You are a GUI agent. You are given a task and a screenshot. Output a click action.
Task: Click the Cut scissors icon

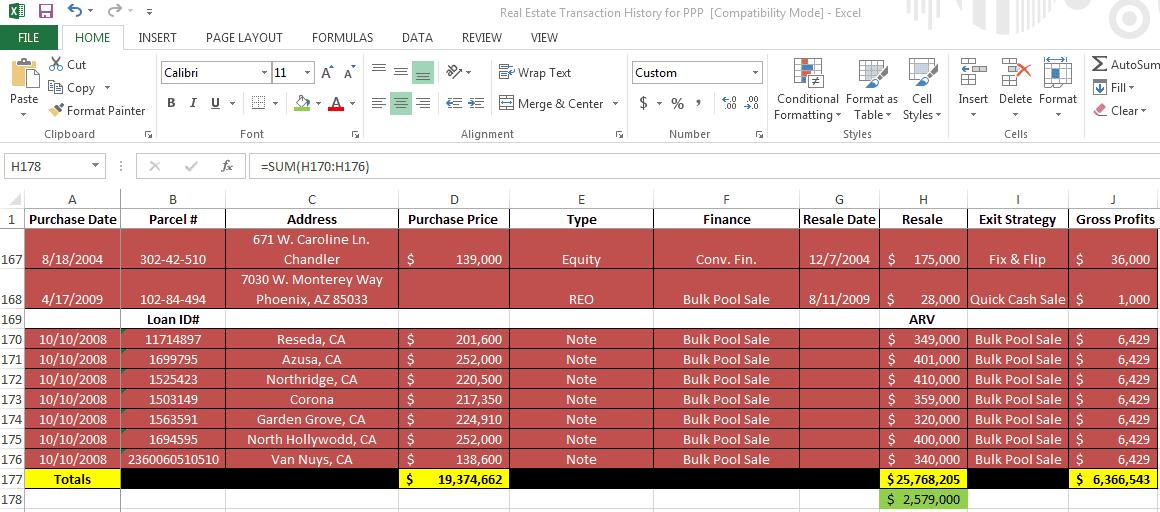pos(56,65)
